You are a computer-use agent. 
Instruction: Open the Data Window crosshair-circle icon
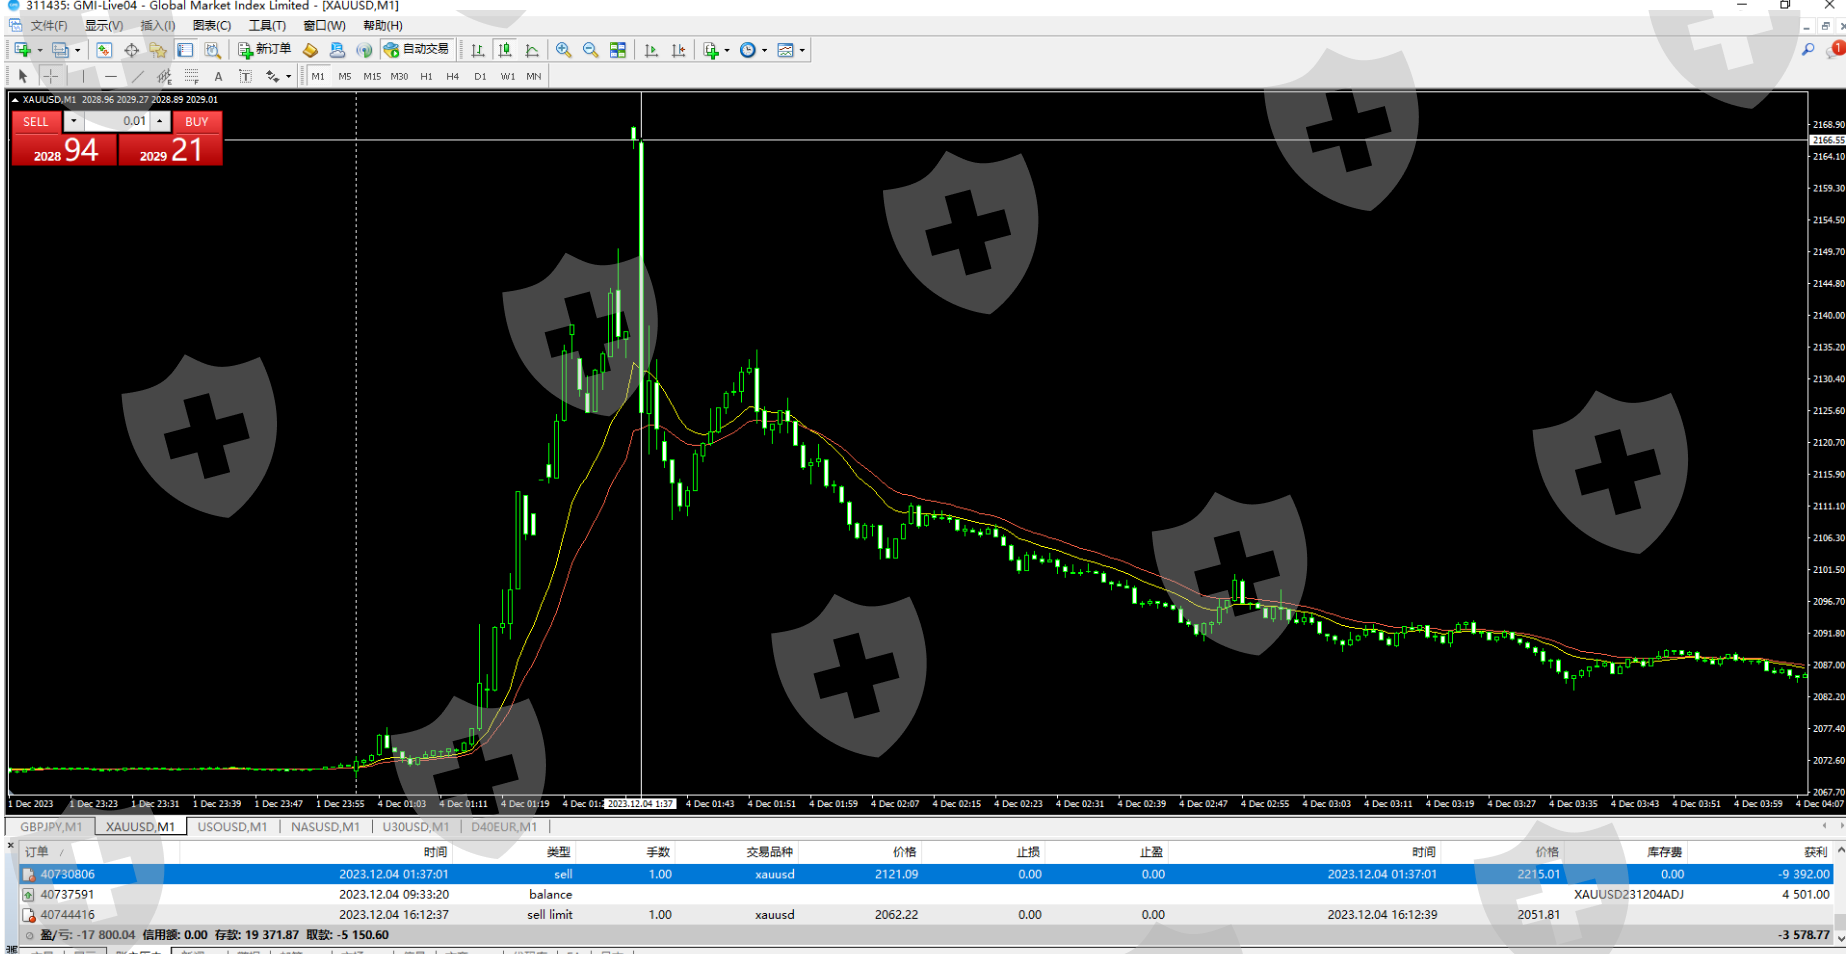131,50
